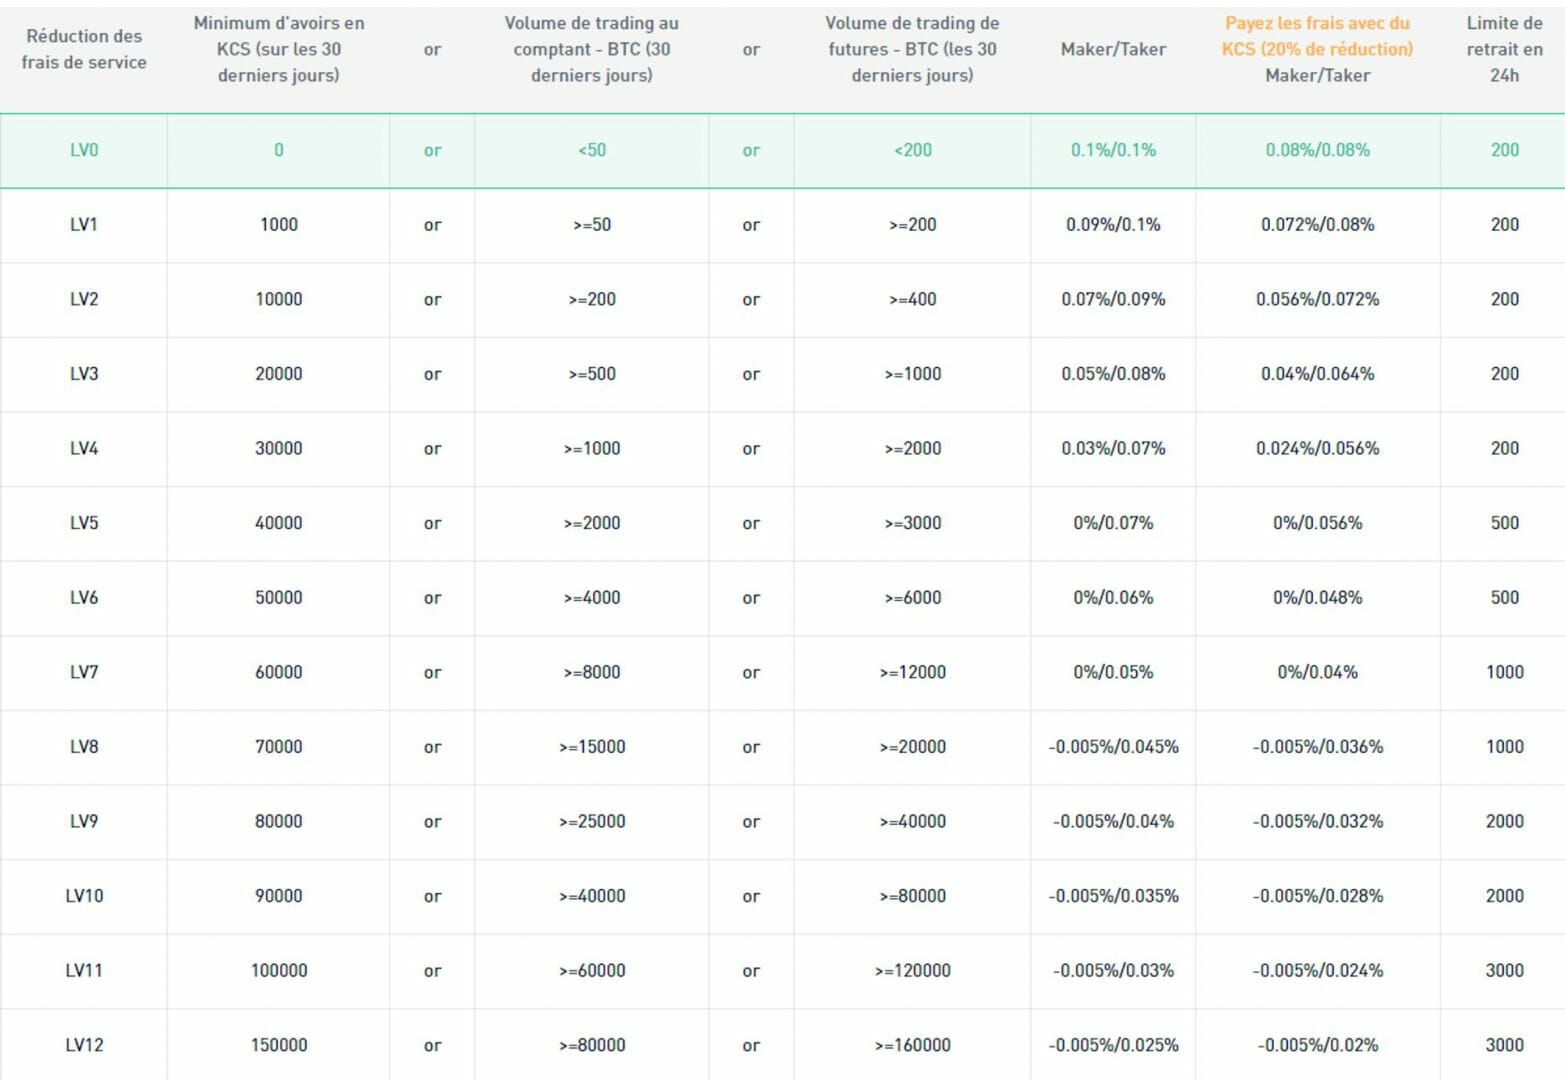Viewport: 1565px width, 1080px height.
Task: Click the KCS fee cell '0.08%/0.08%'
Action: [x=1317, y=150]
